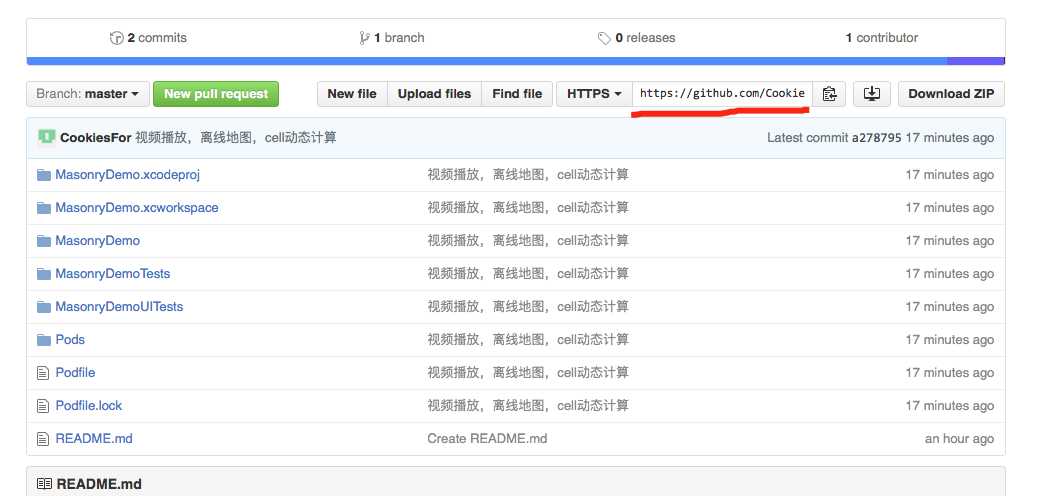Click the MasonryDemo.xcworkspace folder icon

44,208
